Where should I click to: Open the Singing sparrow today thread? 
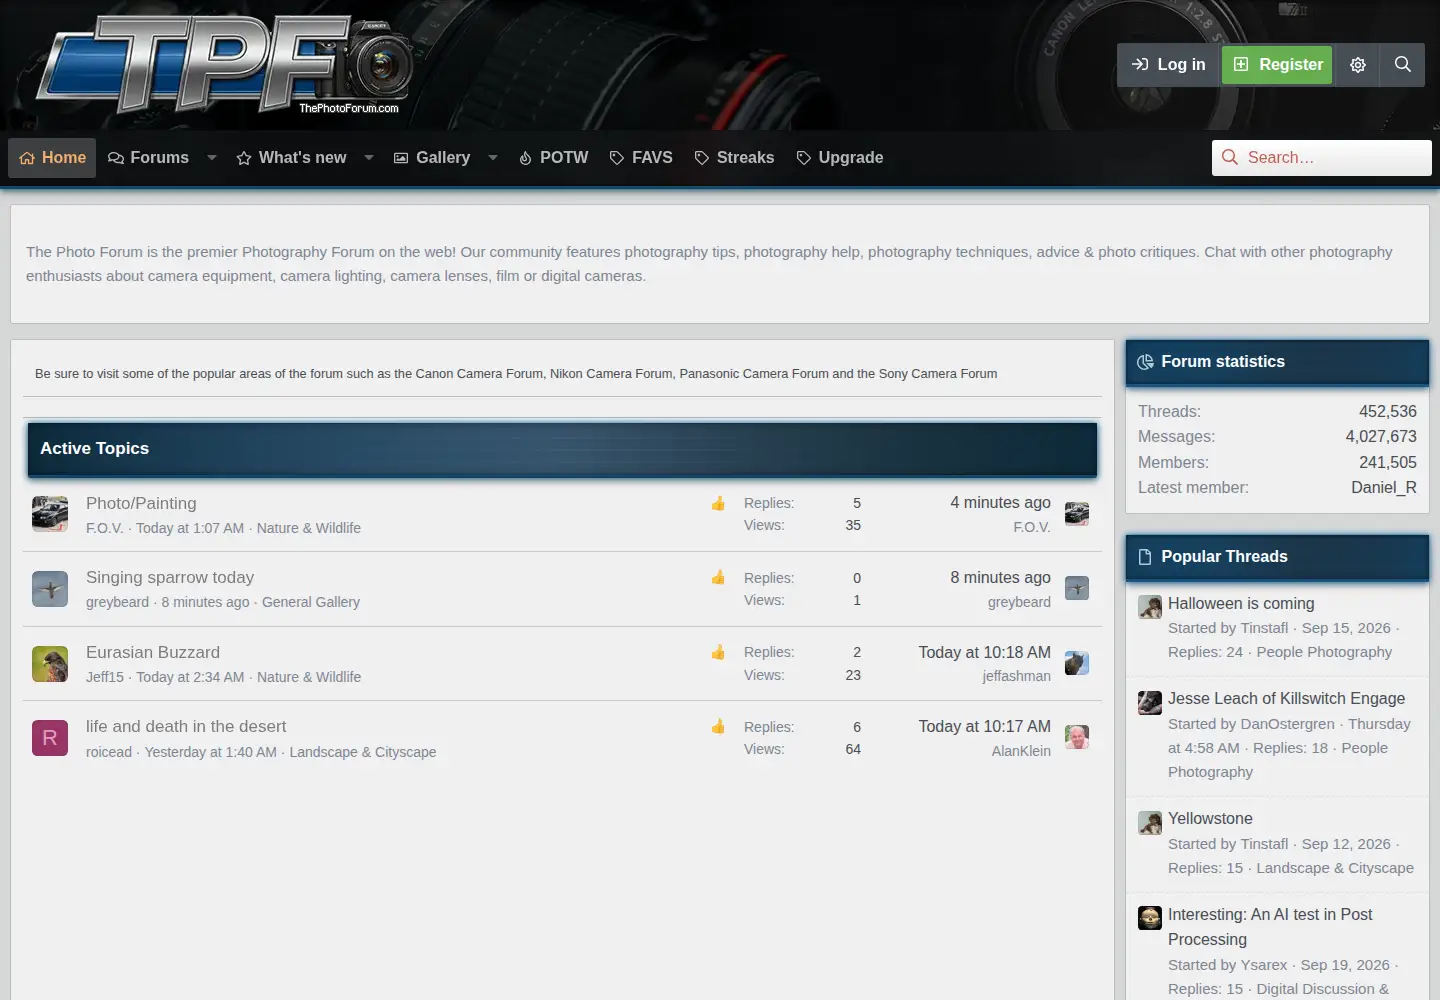click(170, 578)
